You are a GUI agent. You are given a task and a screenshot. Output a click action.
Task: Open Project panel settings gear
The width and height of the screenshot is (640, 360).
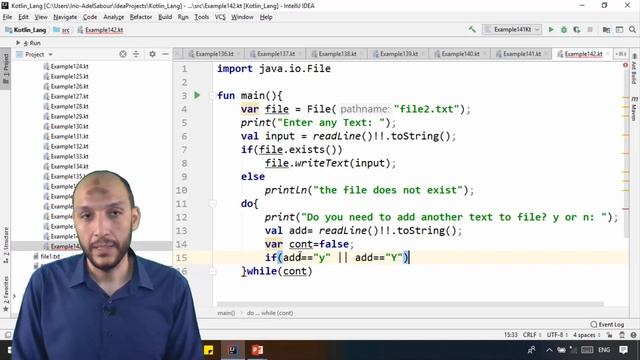pyautogui.click(x=152, y=54)
